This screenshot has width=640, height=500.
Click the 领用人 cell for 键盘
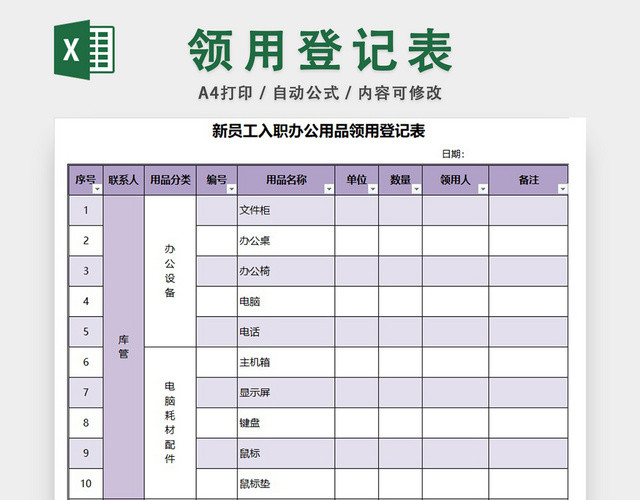click(456, 423)
